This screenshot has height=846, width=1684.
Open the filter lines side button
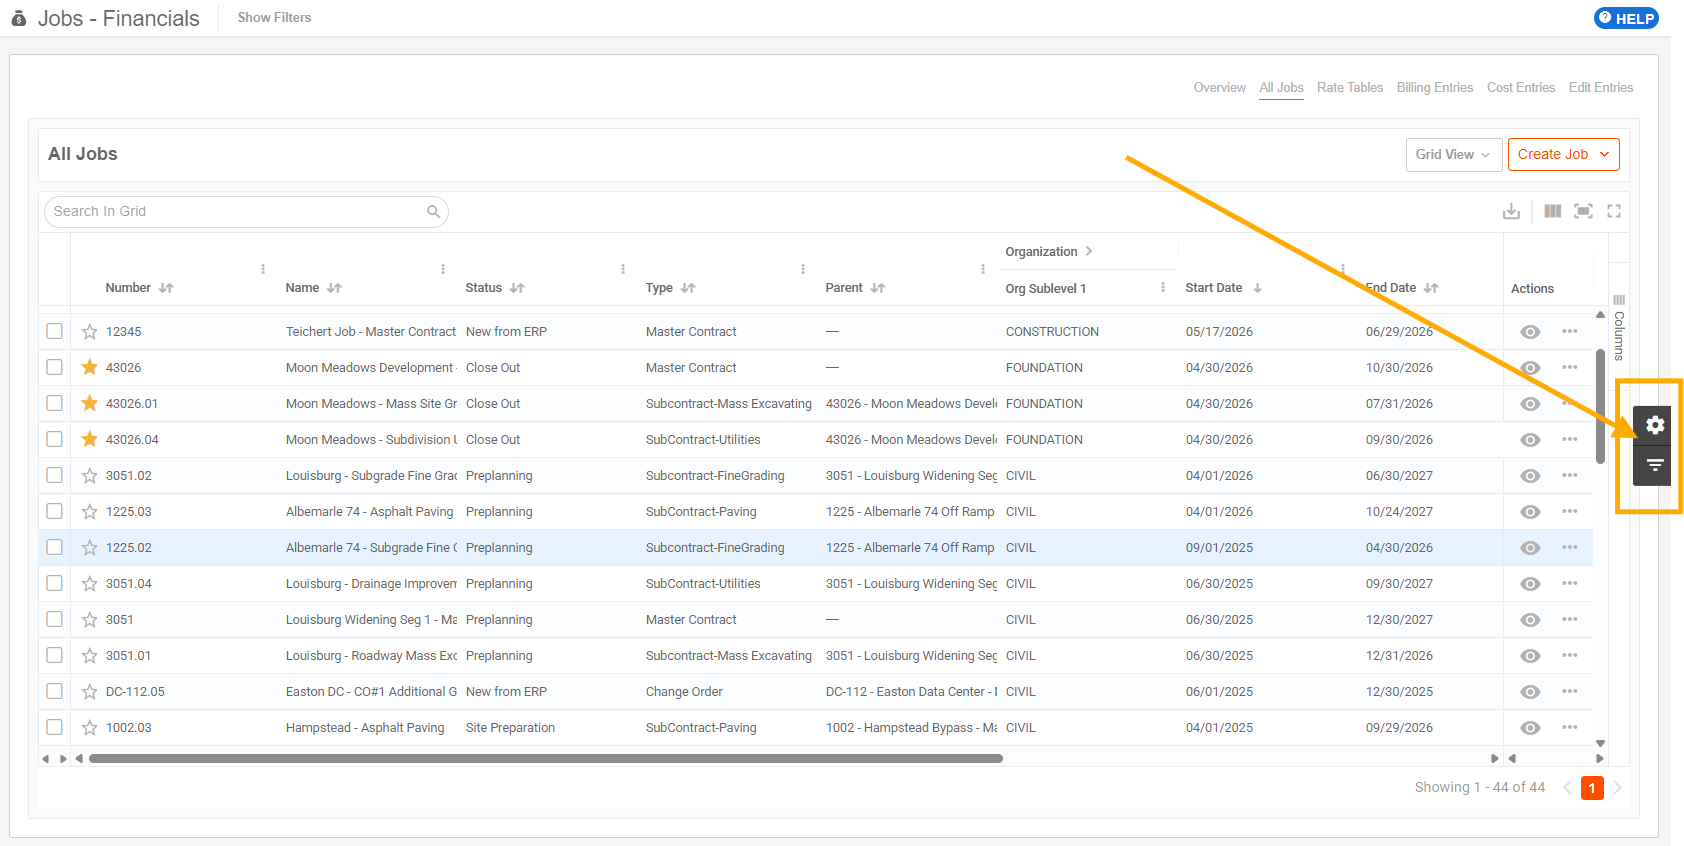[x=1655, y=465]
